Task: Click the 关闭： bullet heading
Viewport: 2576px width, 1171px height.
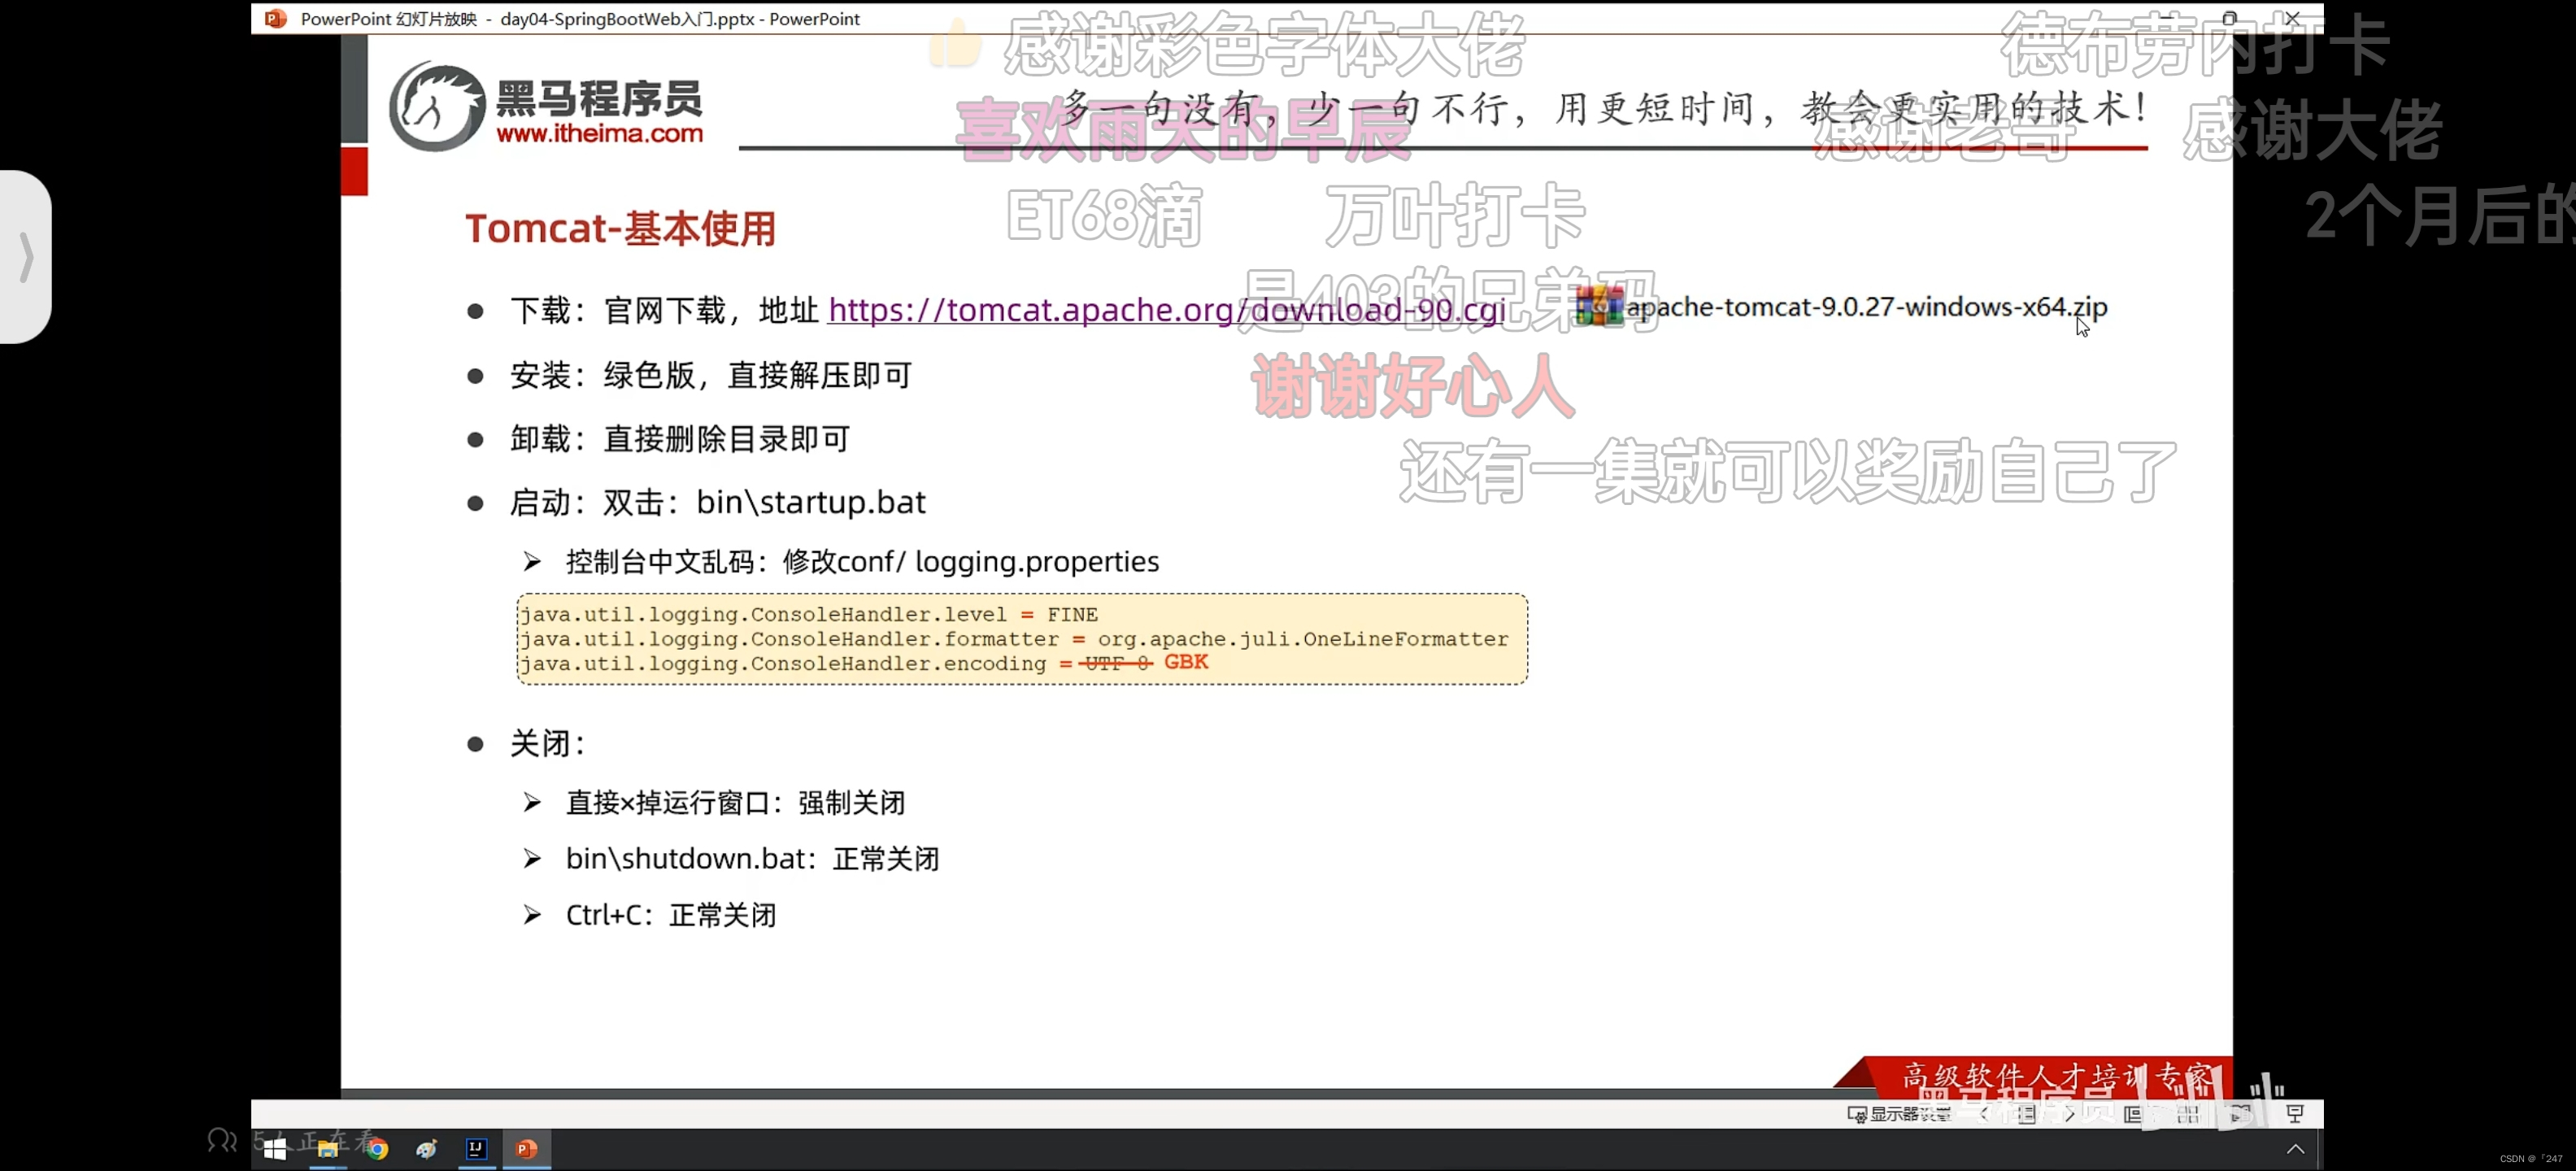Action: point(547,743)
